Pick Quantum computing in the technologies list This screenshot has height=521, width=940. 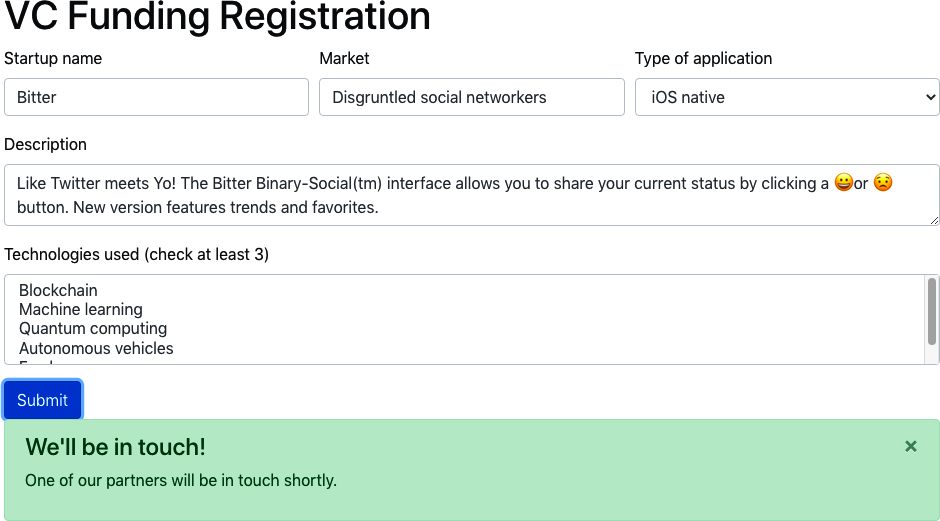pyautogui.click(x=93, y=328)
